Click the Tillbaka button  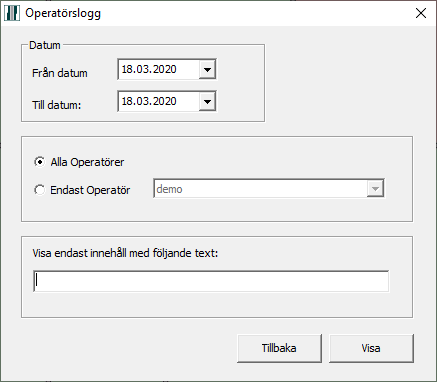point(279,348)
